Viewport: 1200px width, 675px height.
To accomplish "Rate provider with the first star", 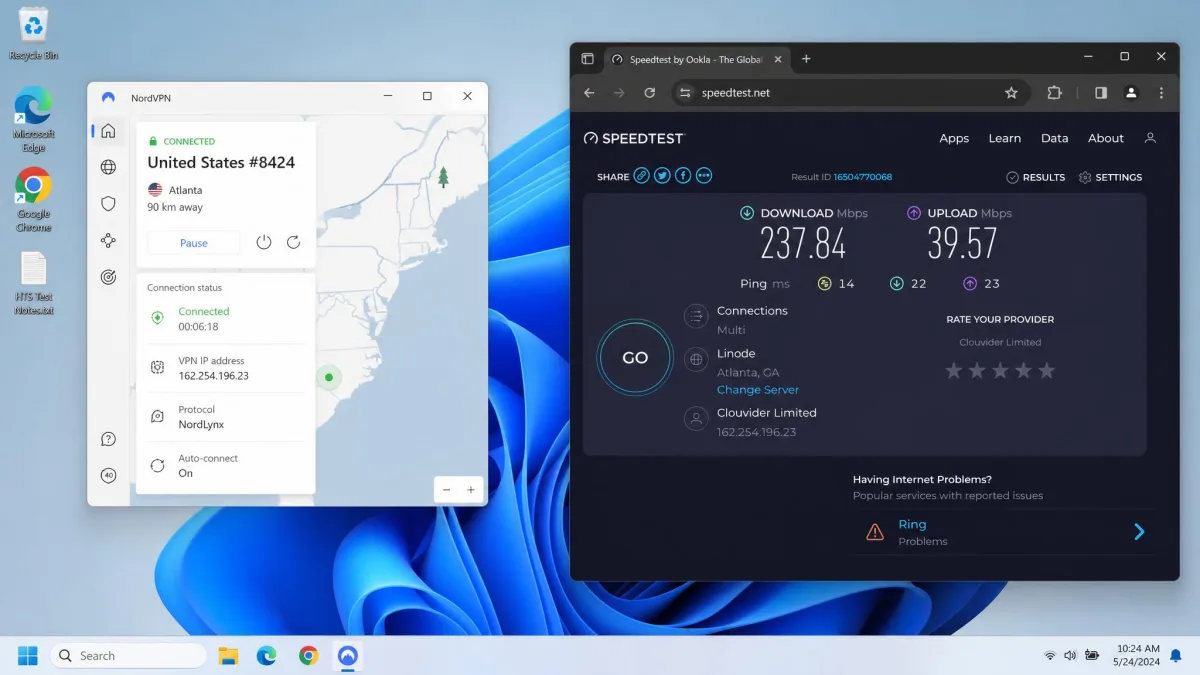I will 954,371.
